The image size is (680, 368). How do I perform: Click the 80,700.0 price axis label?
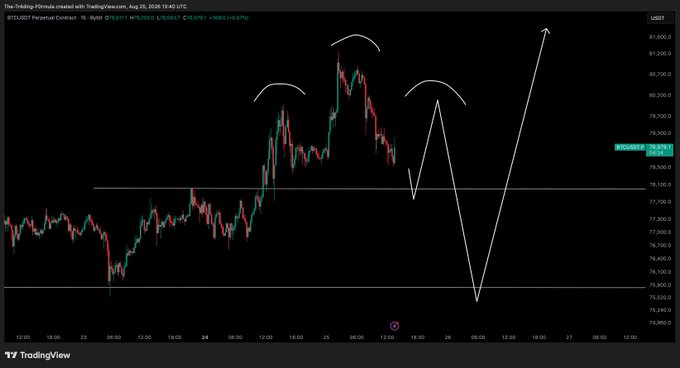[x=660, y=74]
